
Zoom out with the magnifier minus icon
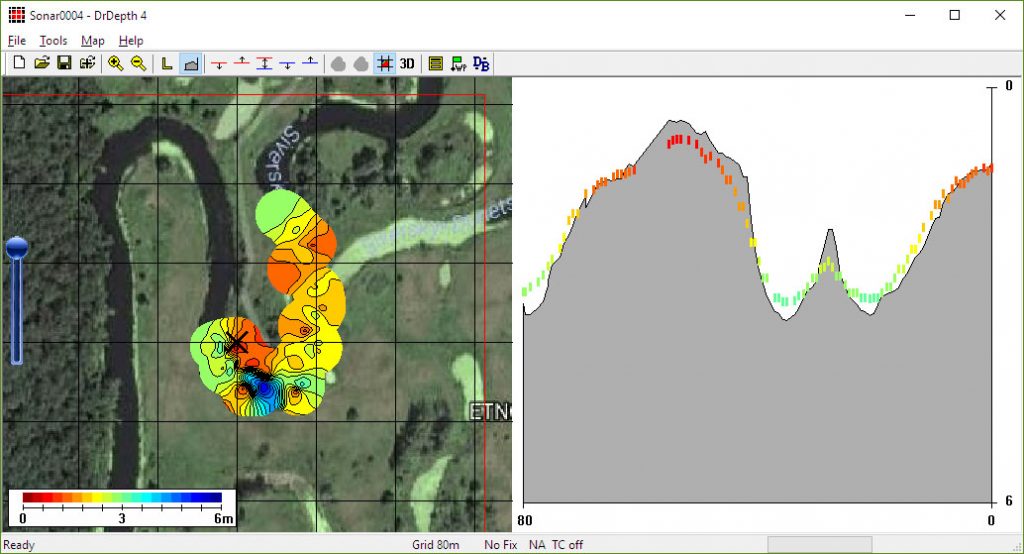138,63
